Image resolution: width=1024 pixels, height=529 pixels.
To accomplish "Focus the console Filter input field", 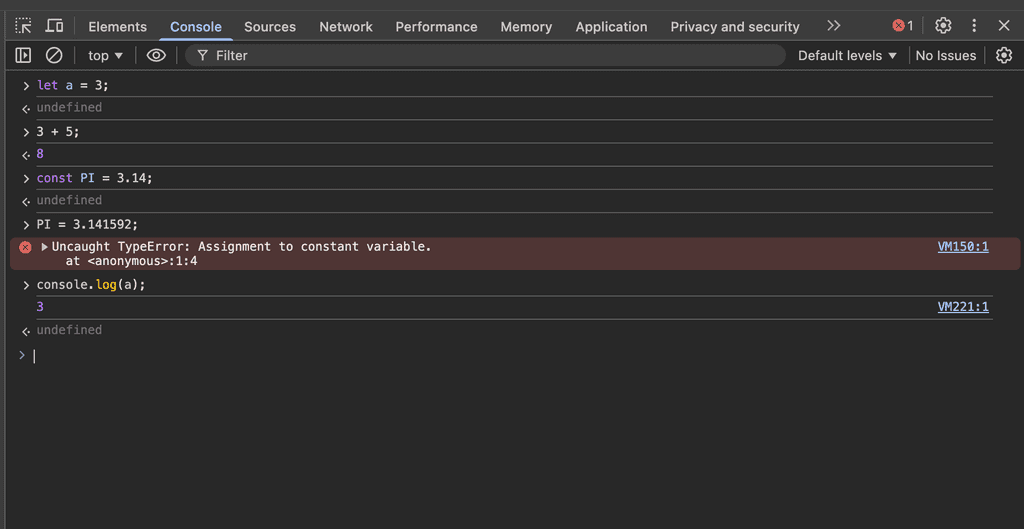I will 490,56.
